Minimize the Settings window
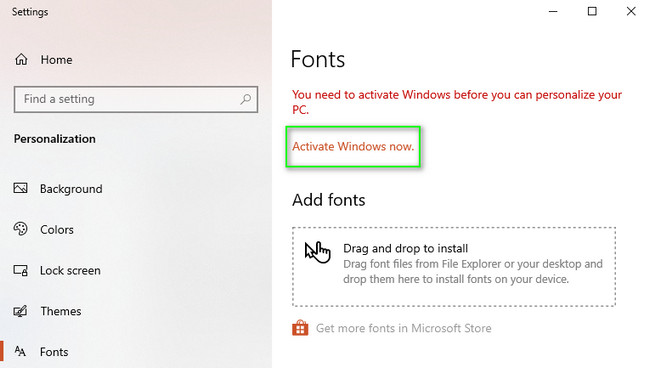 click(x=553, y=11)
